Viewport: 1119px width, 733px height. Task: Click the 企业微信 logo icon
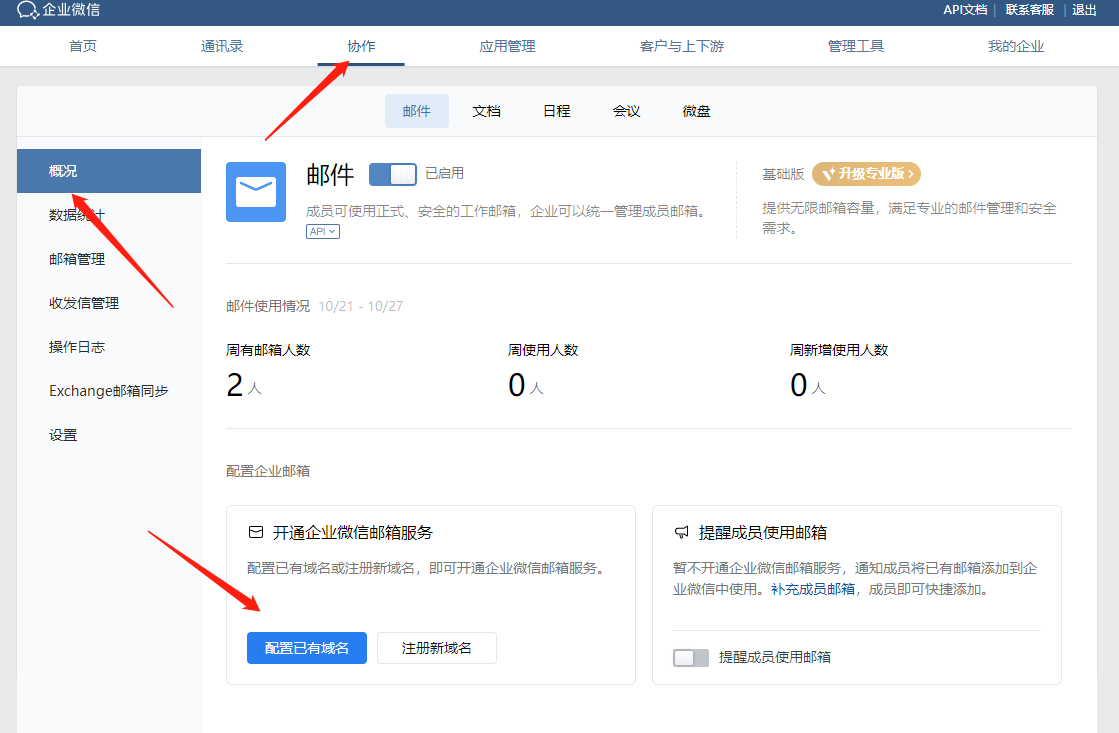coord(28,10)
